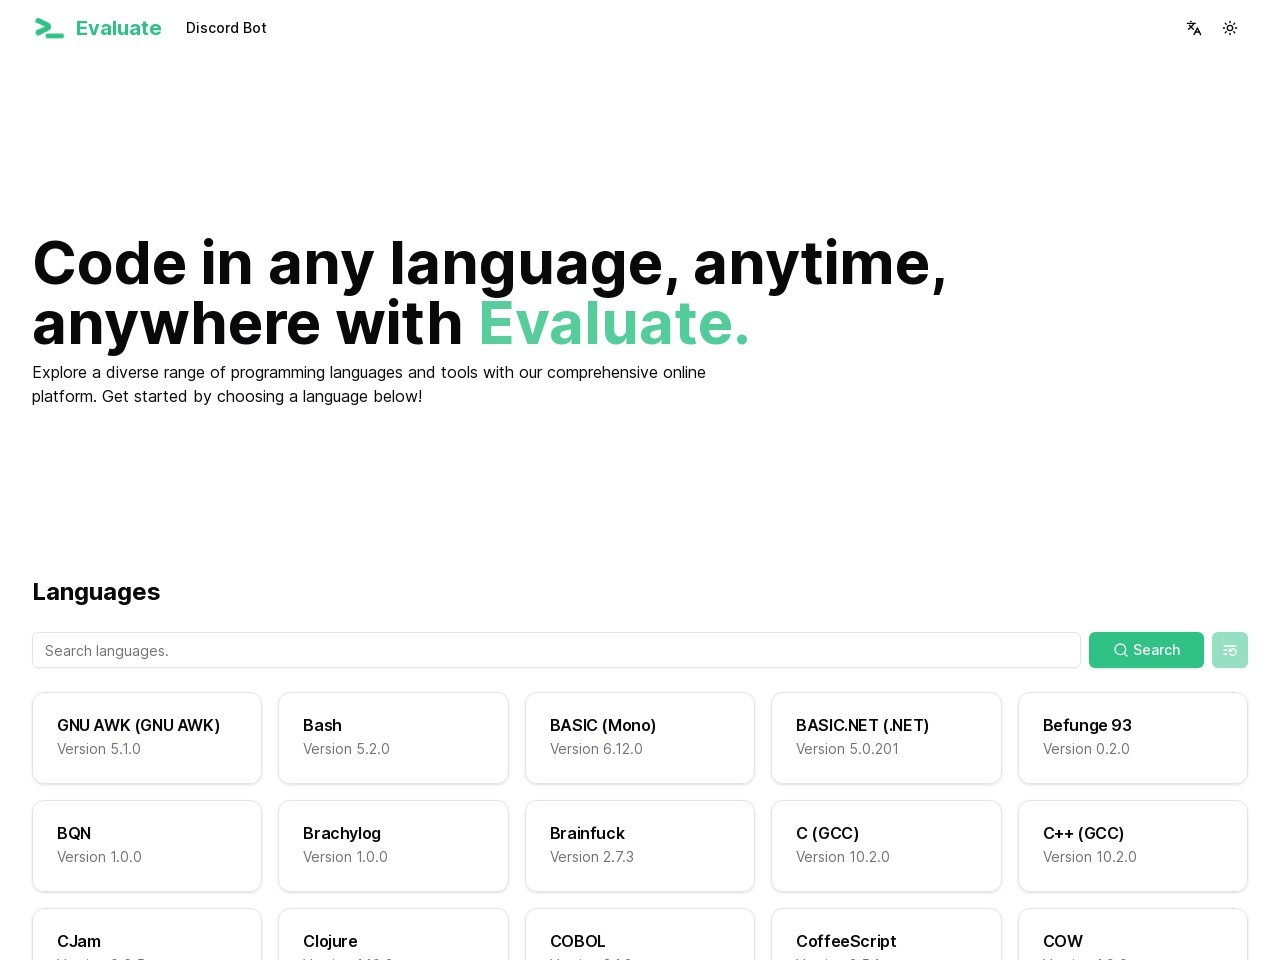Open the language translation icon
The width and height of the screenshot is (1280, 960).
pos(1193,28)
